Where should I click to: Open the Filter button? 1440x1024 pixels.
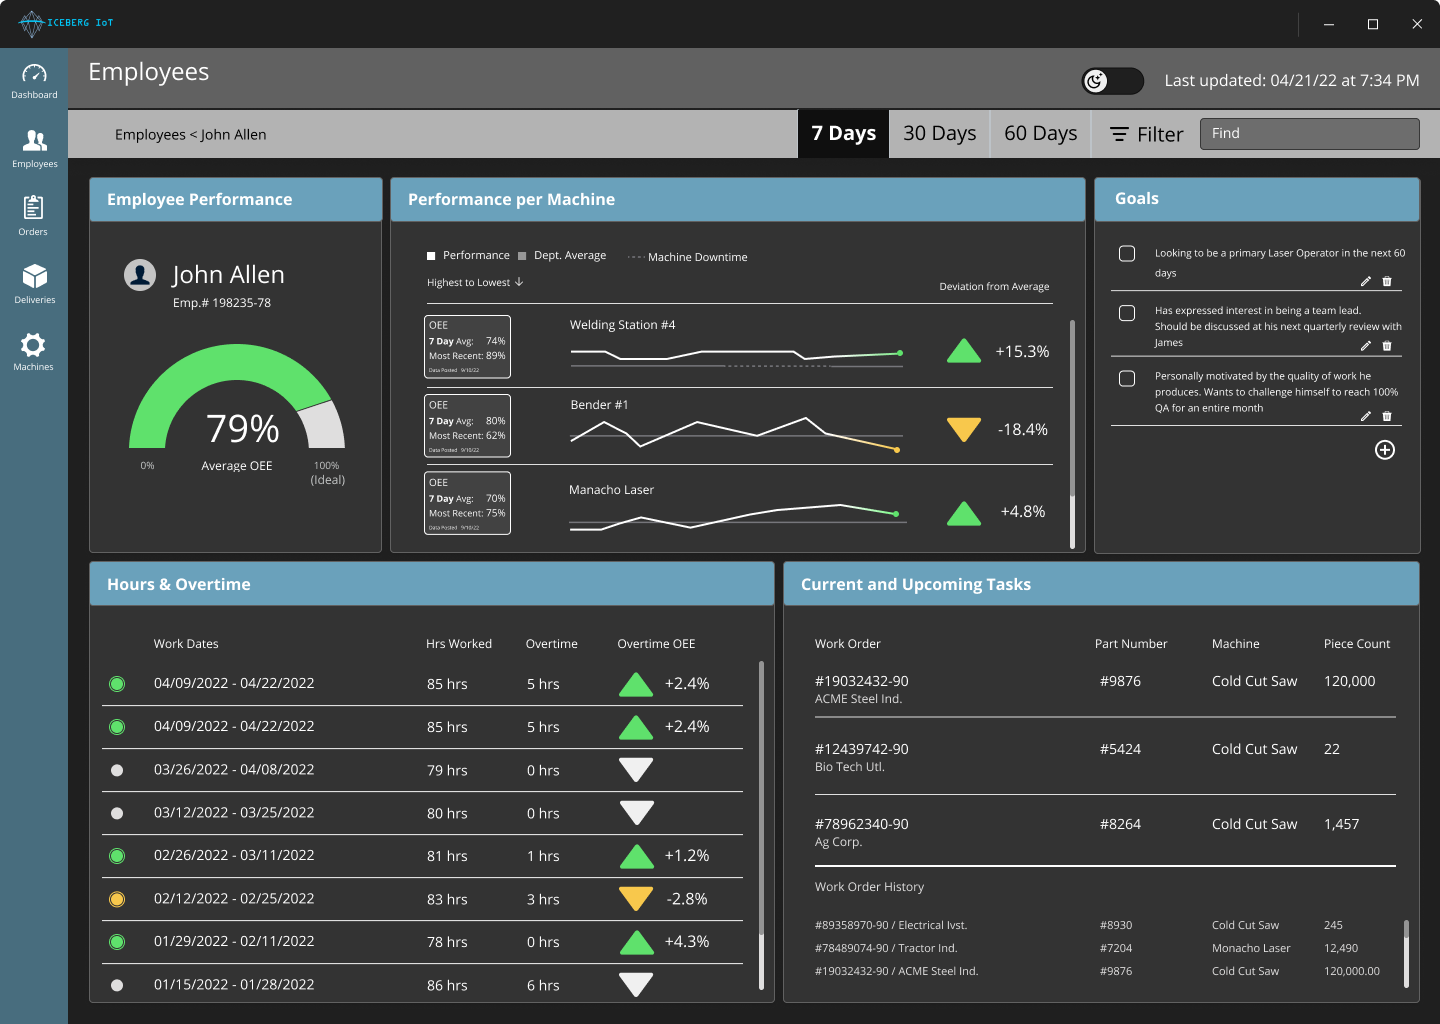click(x=1147, y=134)
